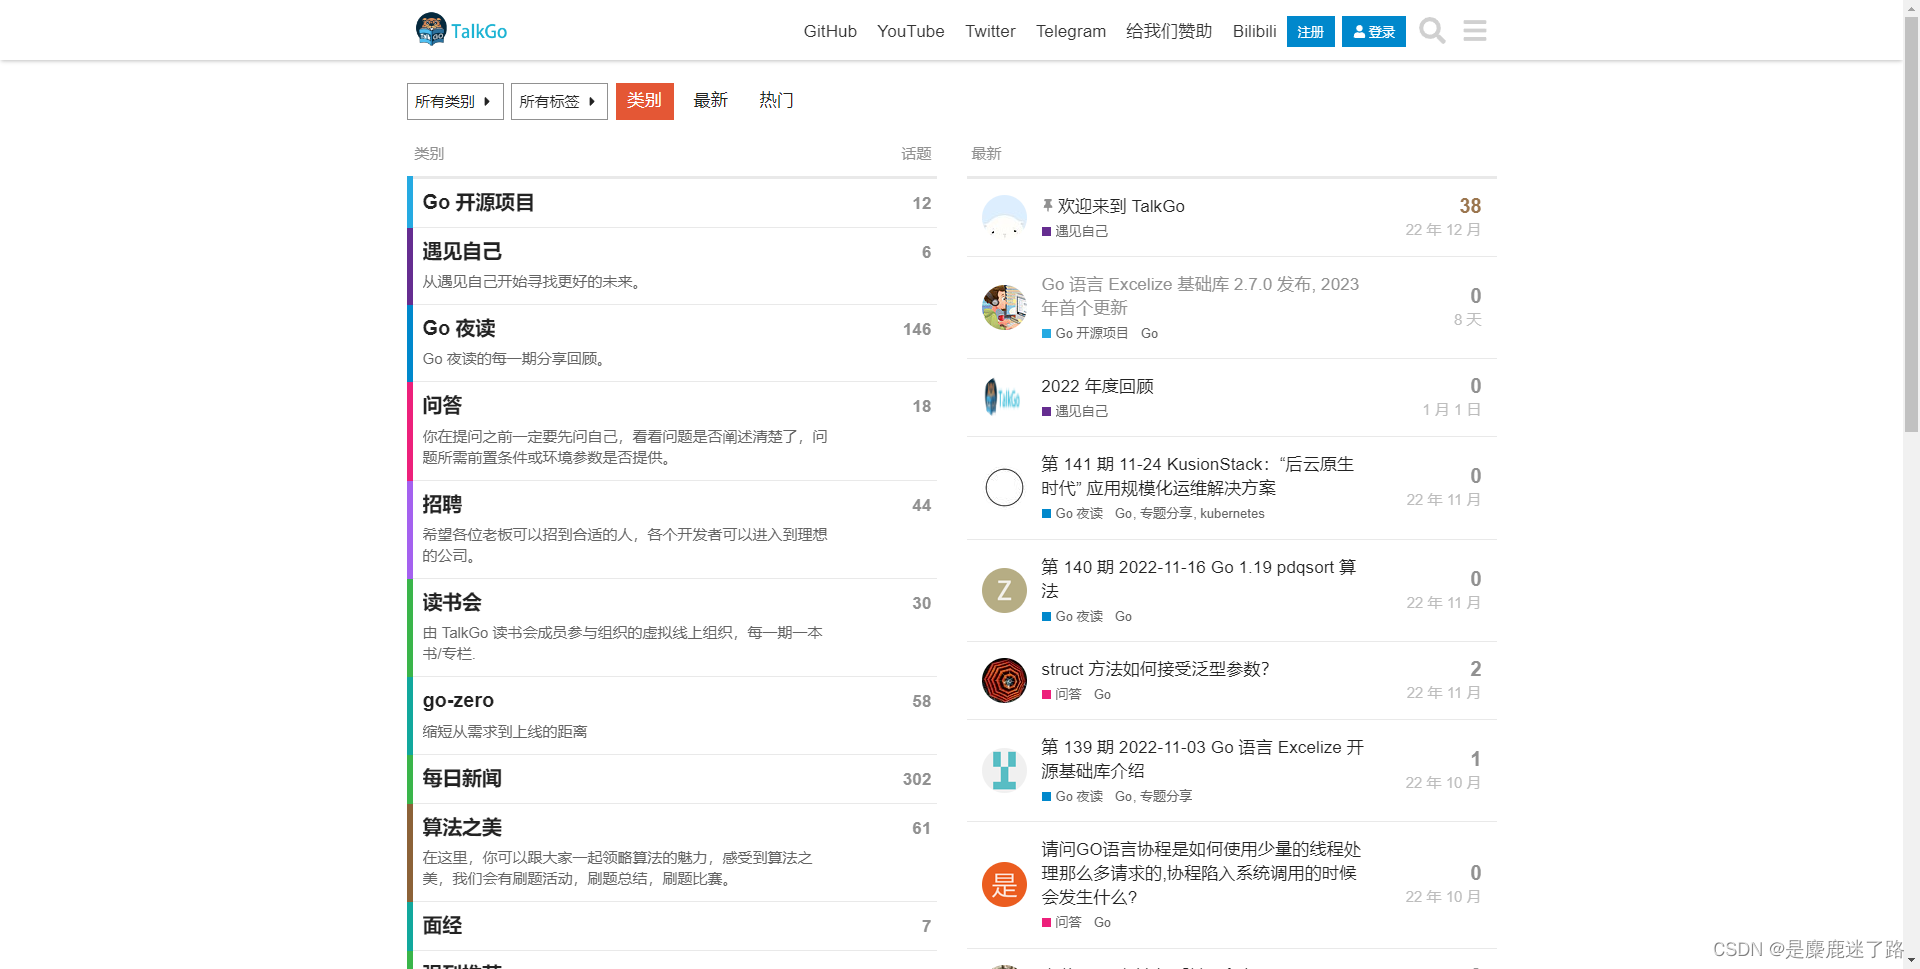Image resolution: width=1920 pixels, height=969 pixels.
Task: Expand the 所有标签 dropdown
Action: click(x=559, y=101)
